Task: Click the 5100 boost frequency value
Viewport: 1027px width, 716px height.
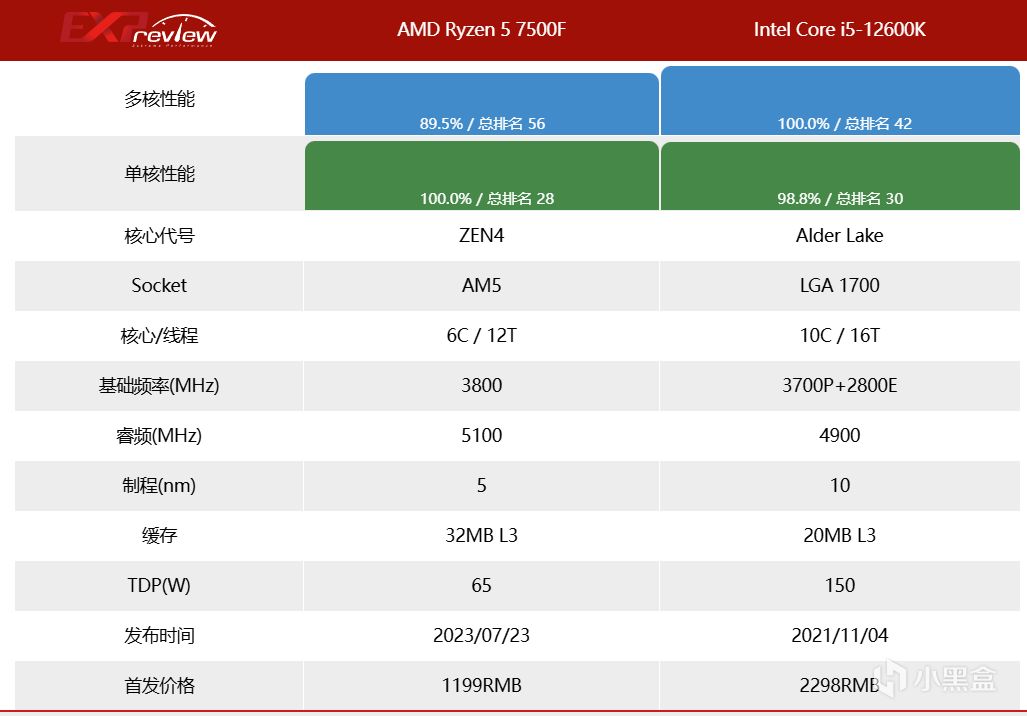Action: [x=481, y=436]
